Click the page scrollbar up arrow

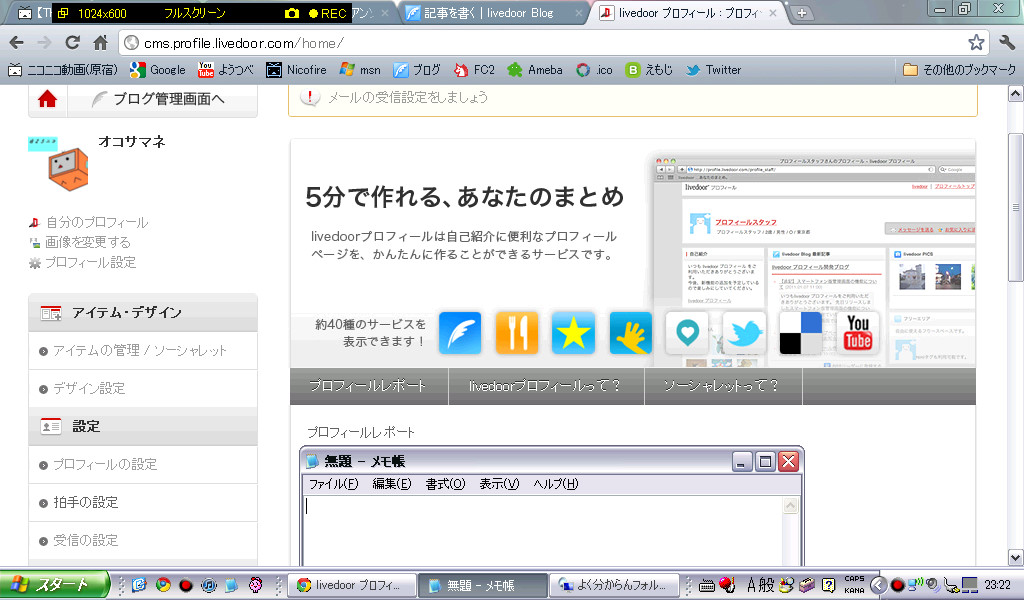click(1016, 94)
